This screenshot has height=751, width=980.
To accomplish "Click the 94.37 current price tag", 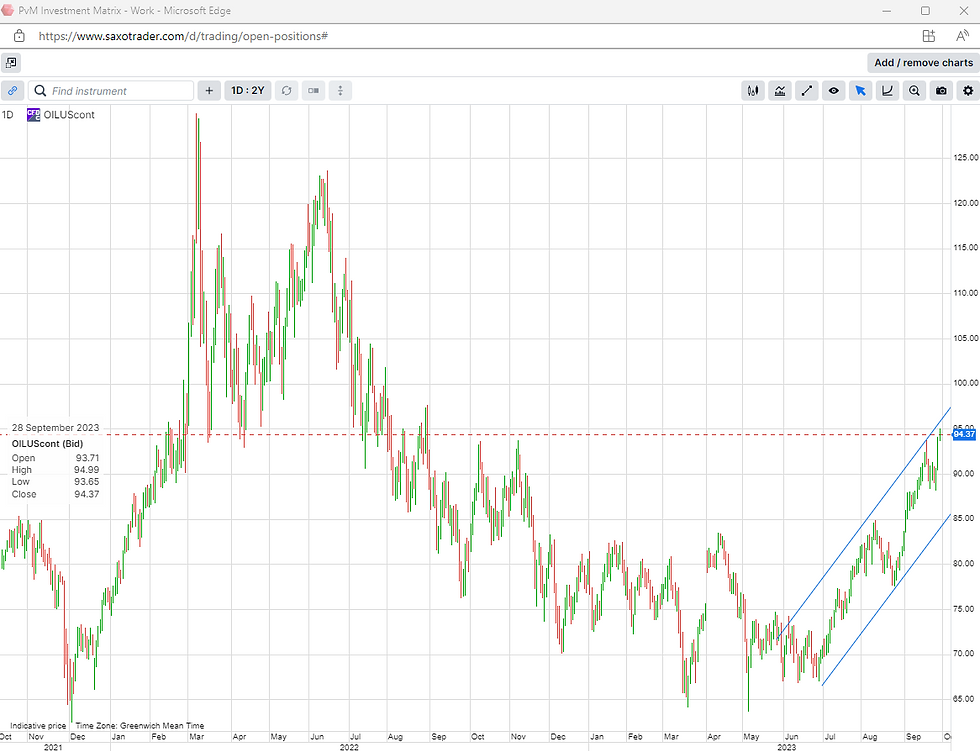I will click(x=964, y=434).
